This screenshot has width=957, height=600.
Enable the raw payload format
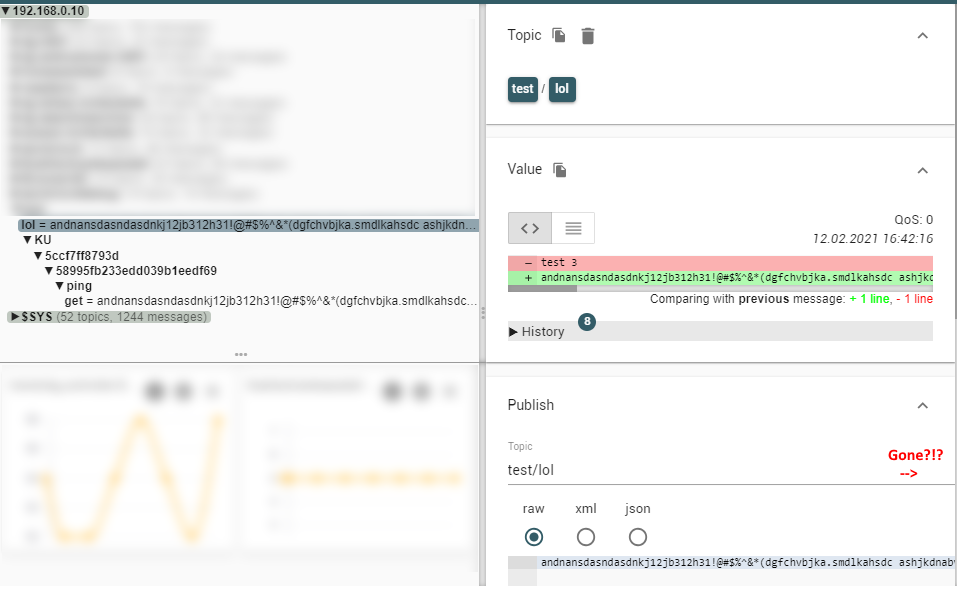[x=533, y=537]
